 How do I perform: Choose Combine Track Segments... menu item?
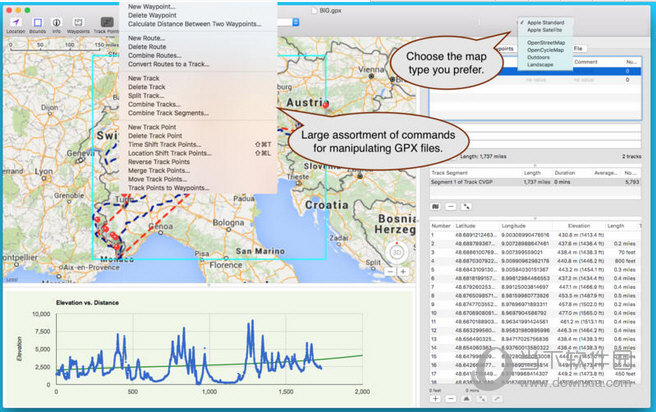pyautogui.click(x=168, y=113)
